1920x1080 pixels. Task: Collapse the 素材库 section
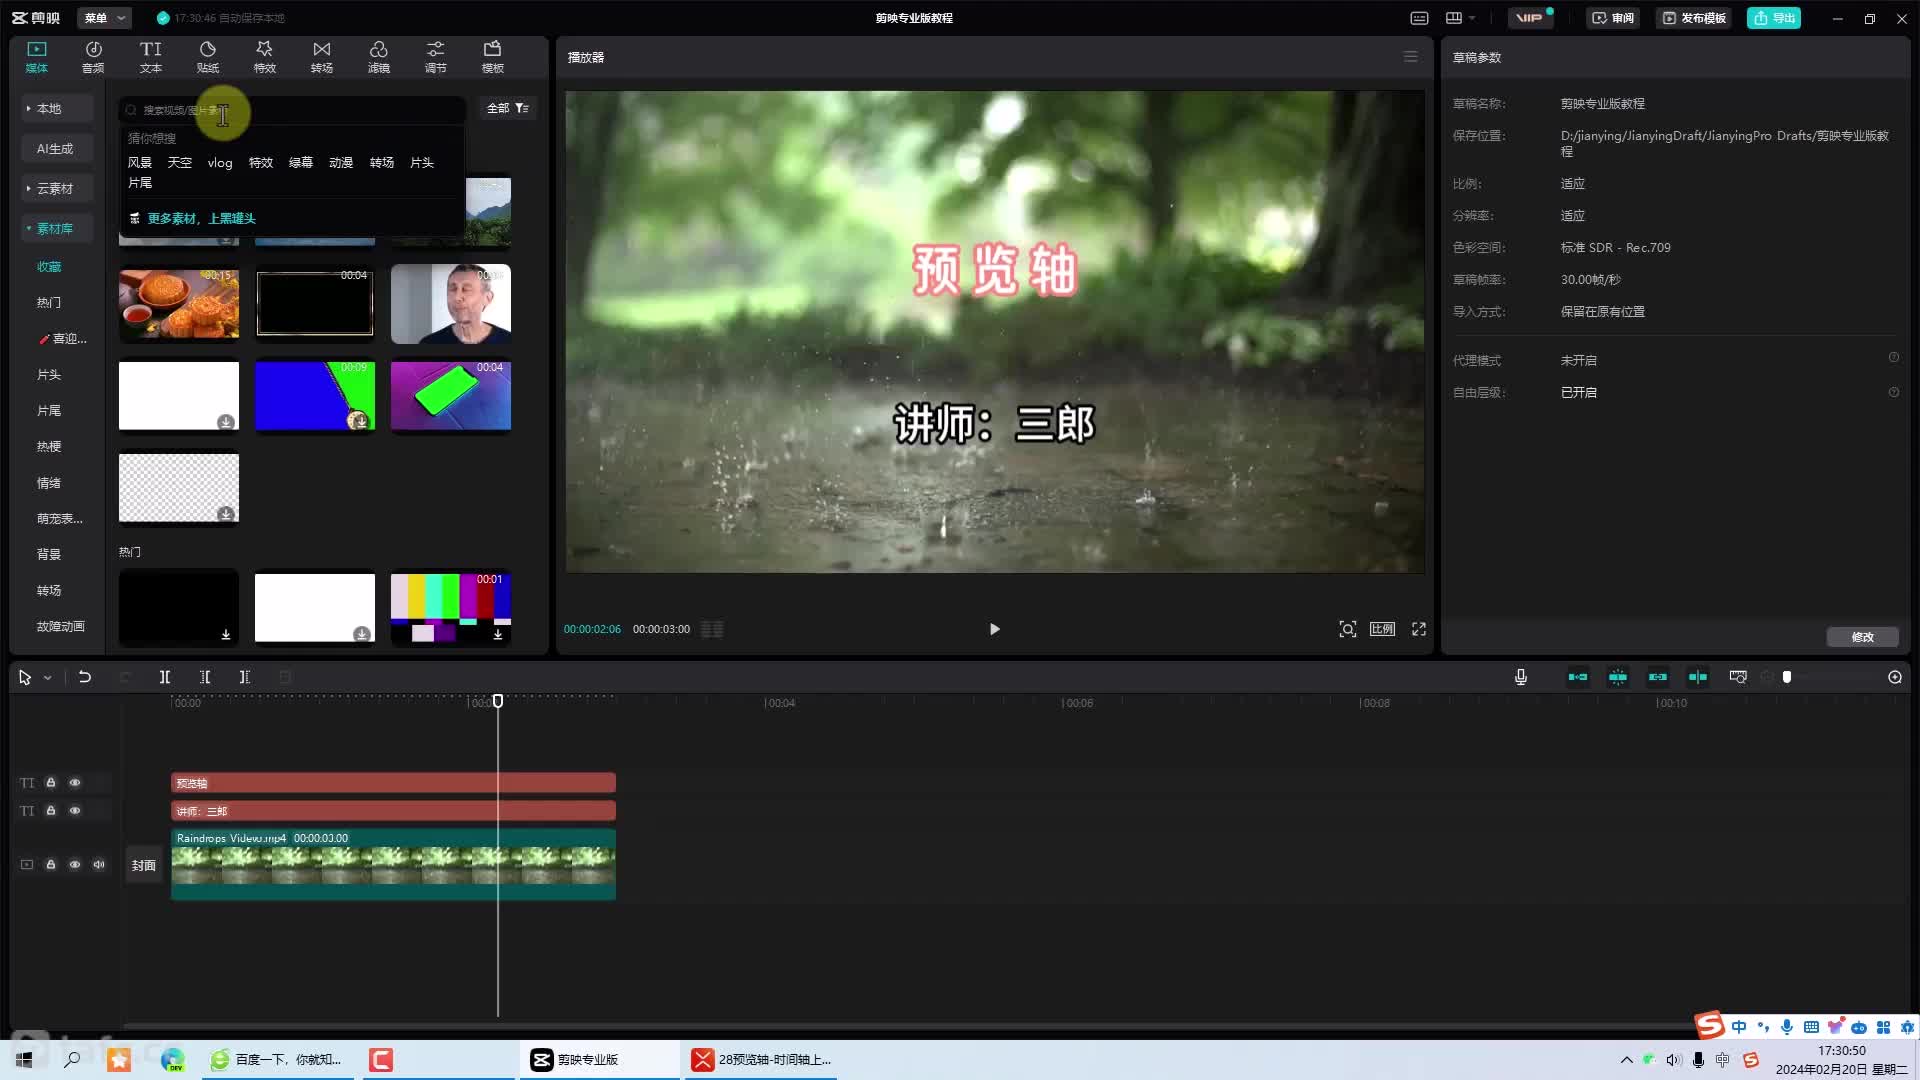[56, 228]
